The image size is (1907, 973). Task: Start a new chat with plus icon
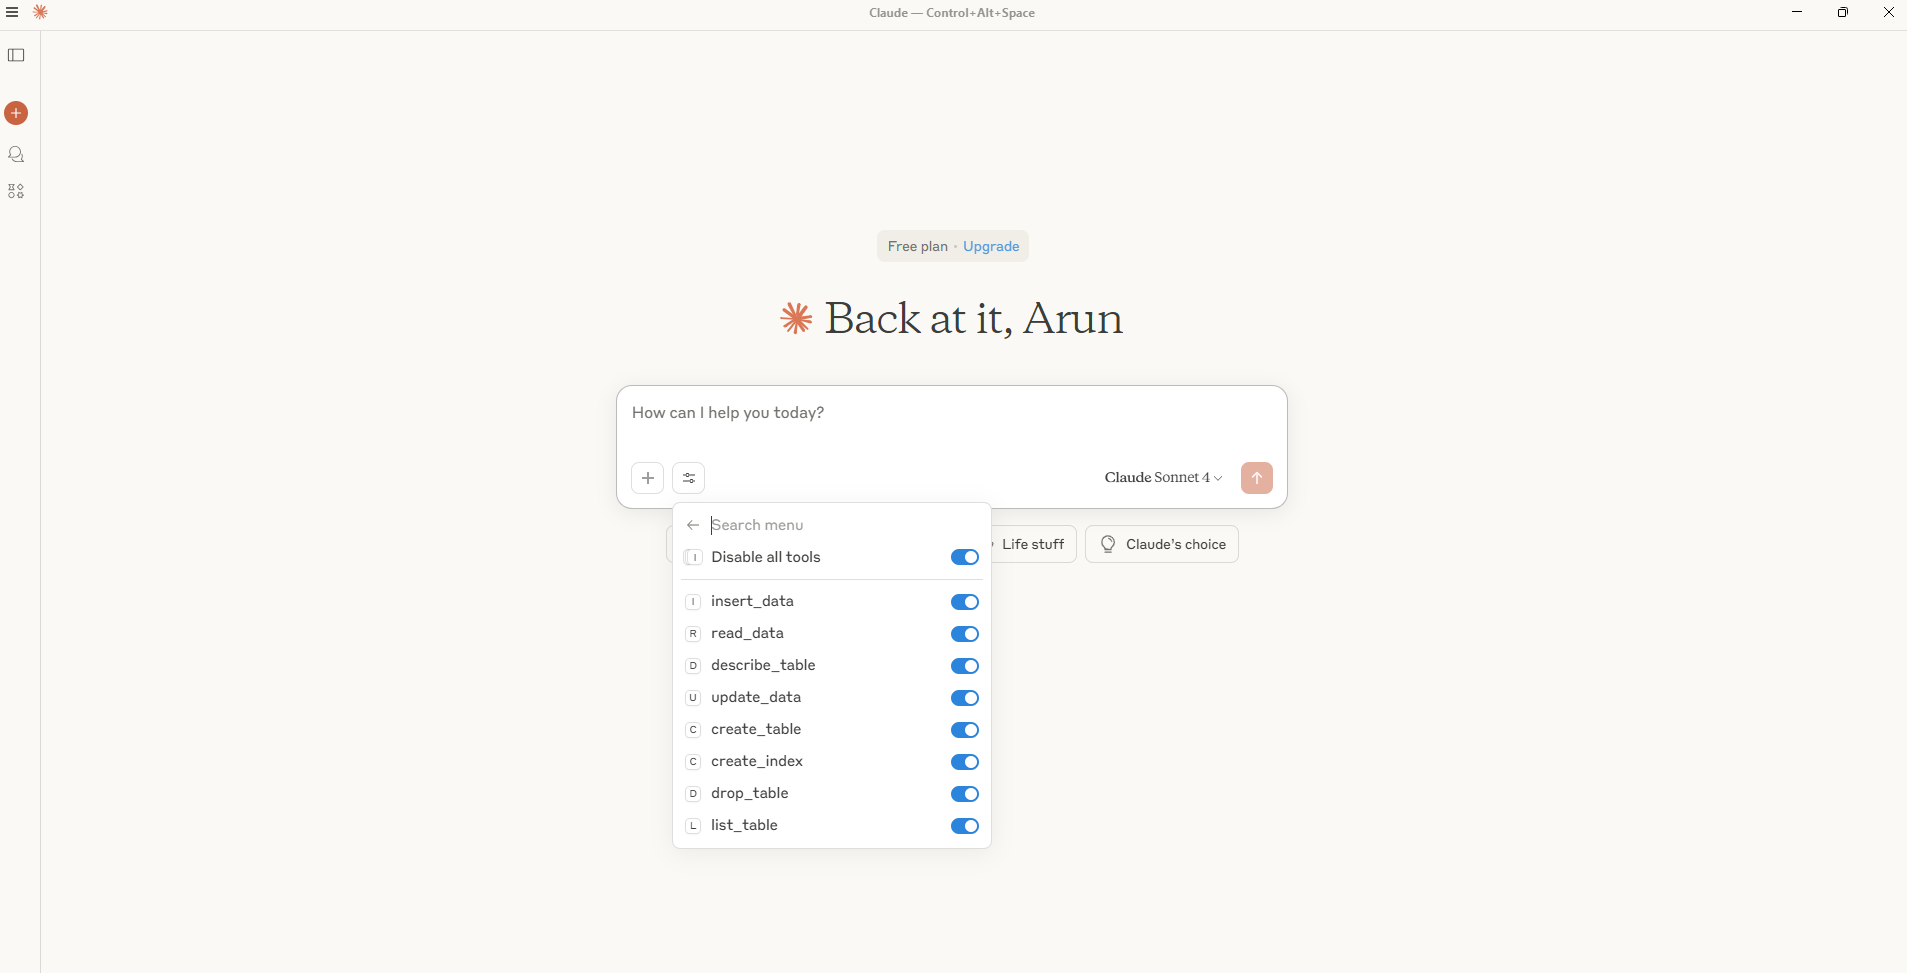[x=16, y=113]
